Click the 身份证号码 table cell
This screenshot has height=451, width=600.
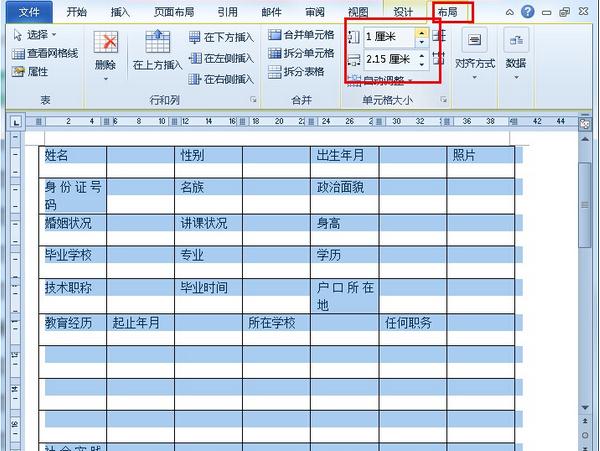pyautogui.click(x=73, y=196)
